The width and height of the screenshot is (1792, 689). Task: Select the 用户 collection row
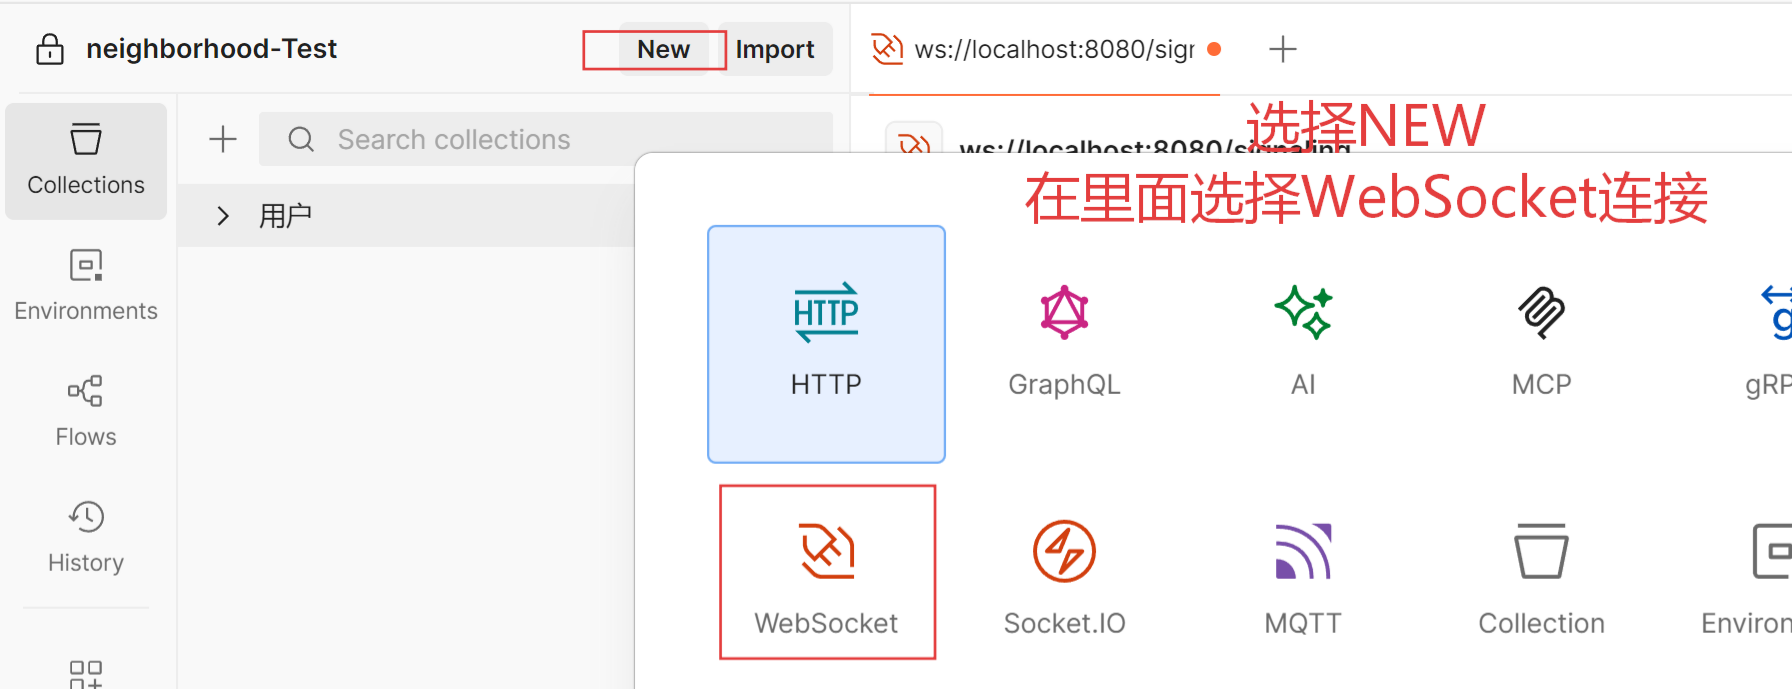[x=406, y=216]
